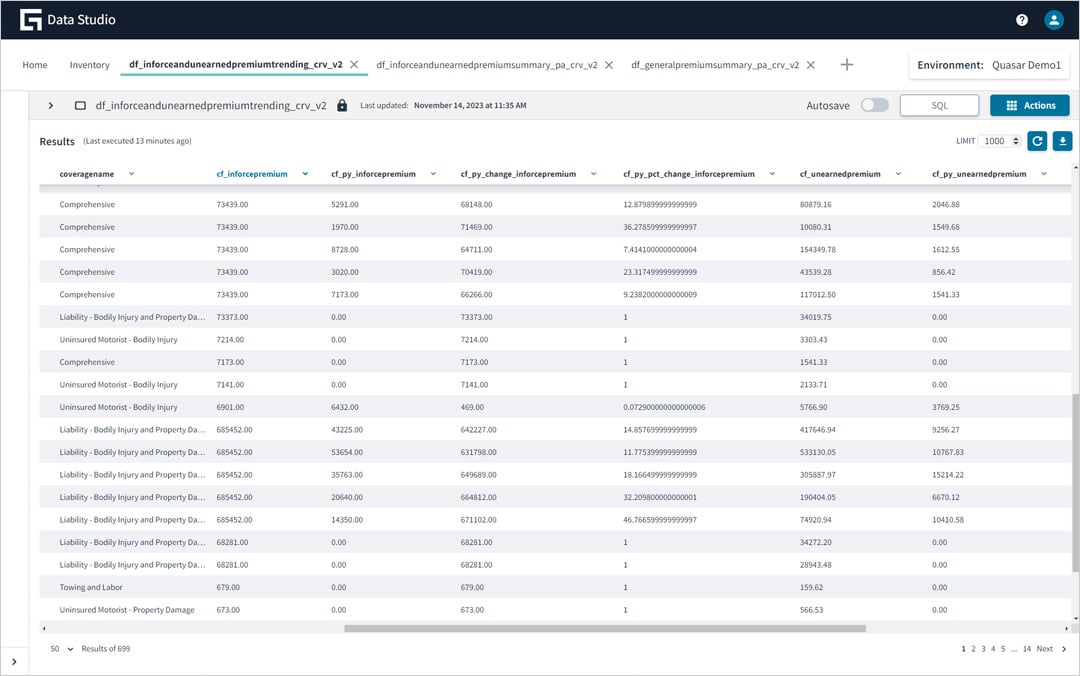Toggle the left panel collapse arrow at bottom
Viewport: 1080px width, 676px height.
tap(14, 660)
